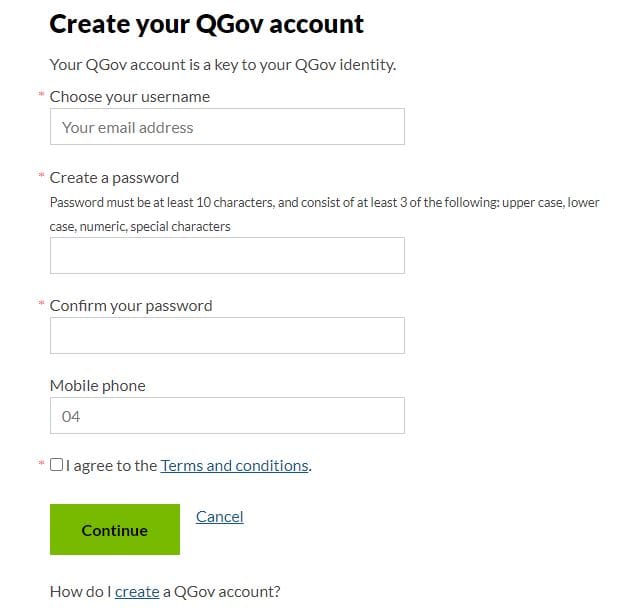This screenshot has width=619, height=611.
Task: Click the red asterisk next to agreement checkbox
Action: click(x=41, y=463)
